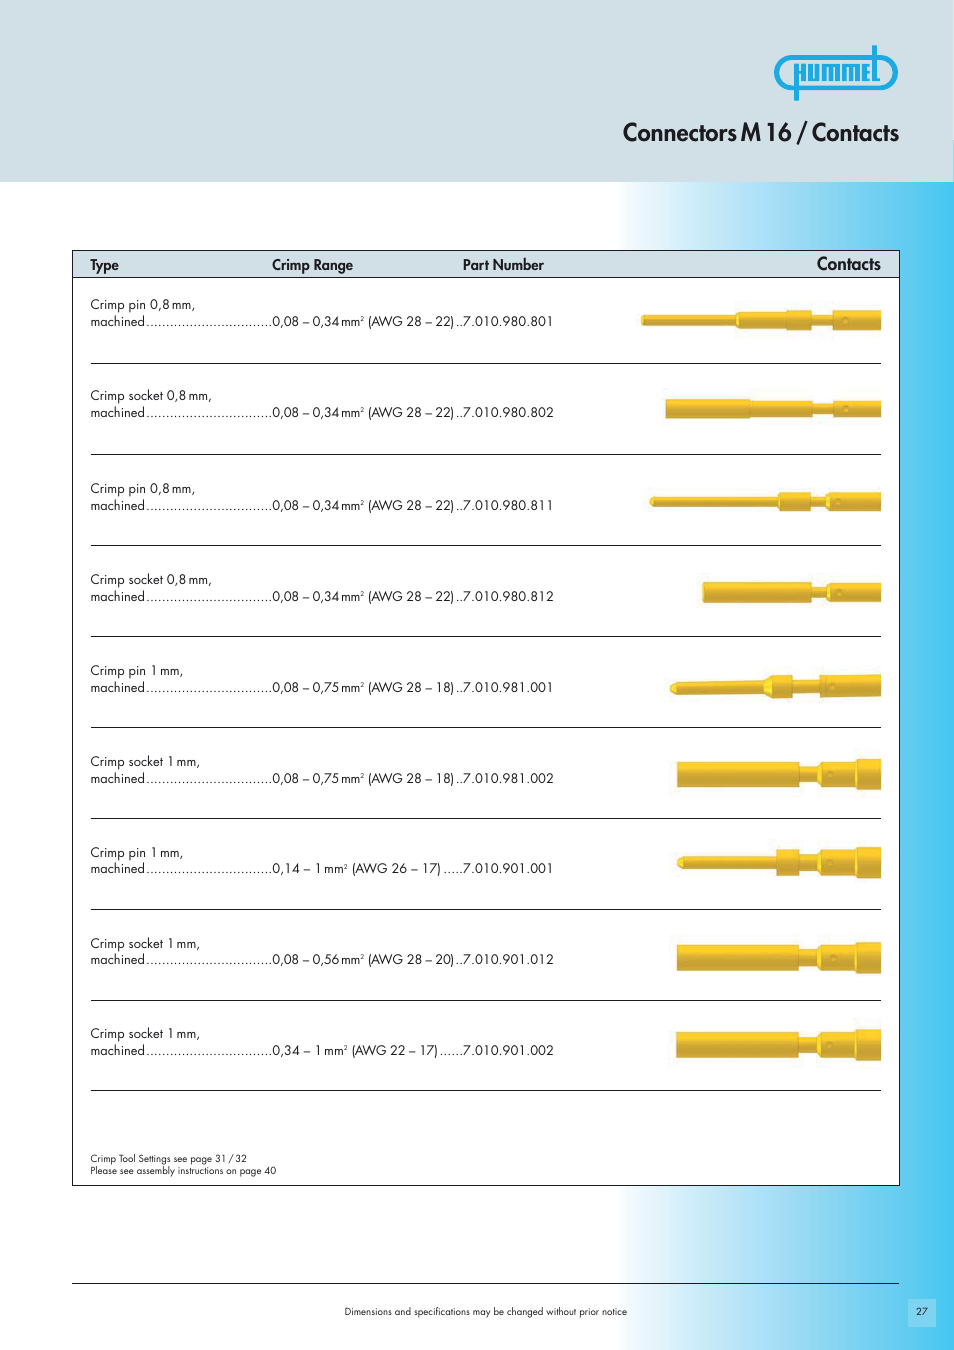Select part number 7.010.901.002
The image size is (954, 1350).
507,1051
